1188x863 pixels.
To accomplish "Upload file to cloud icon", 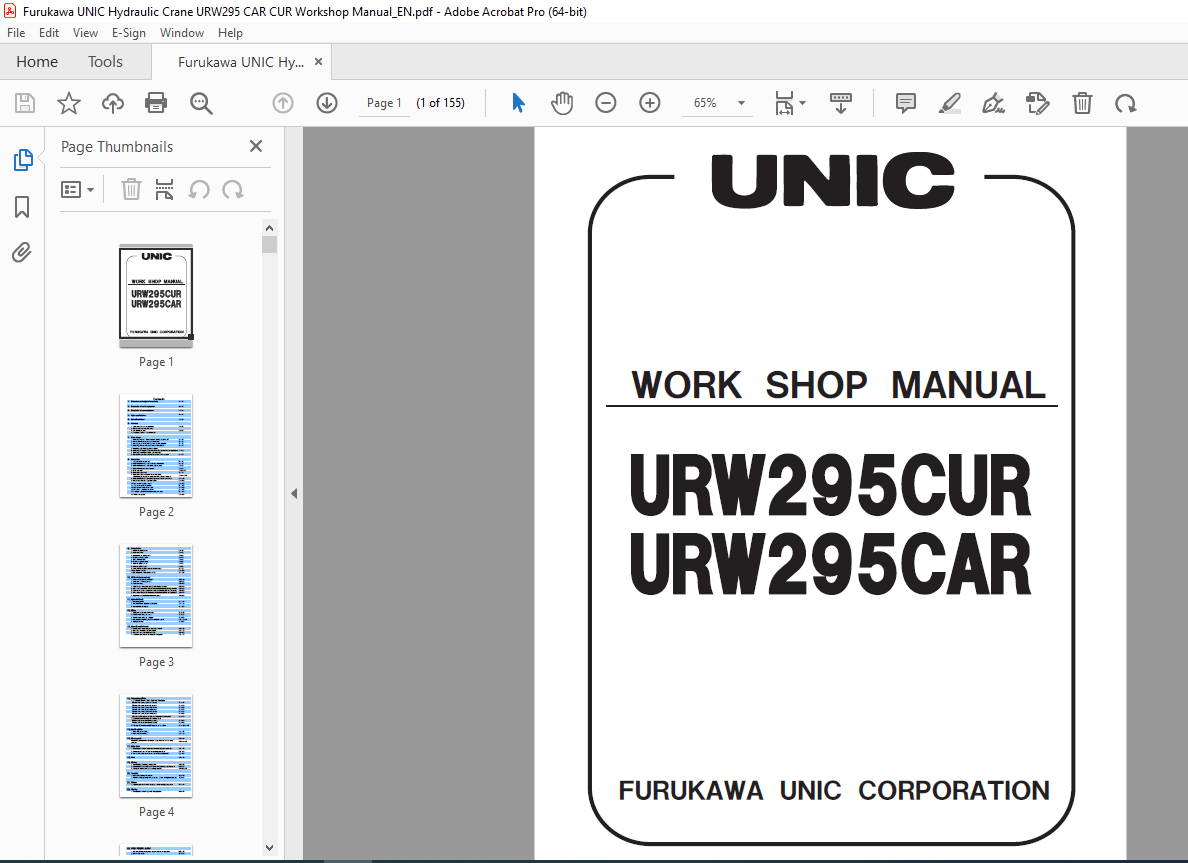I will coord(113,103).
